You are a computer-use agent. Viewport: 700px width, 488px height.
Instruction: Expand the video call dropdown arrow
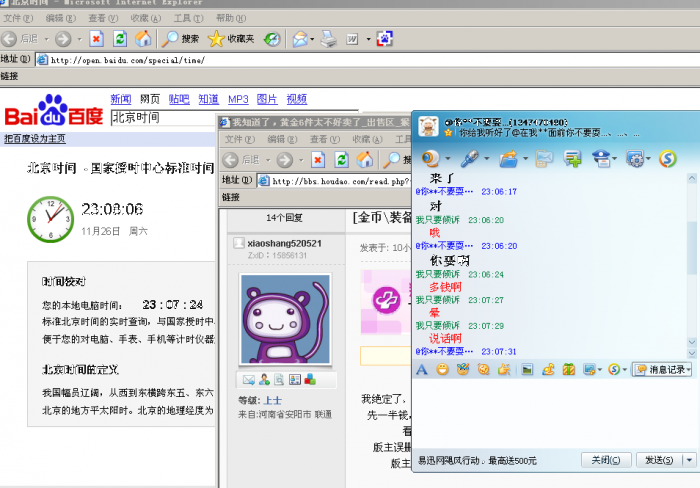(x=448, y=158)
